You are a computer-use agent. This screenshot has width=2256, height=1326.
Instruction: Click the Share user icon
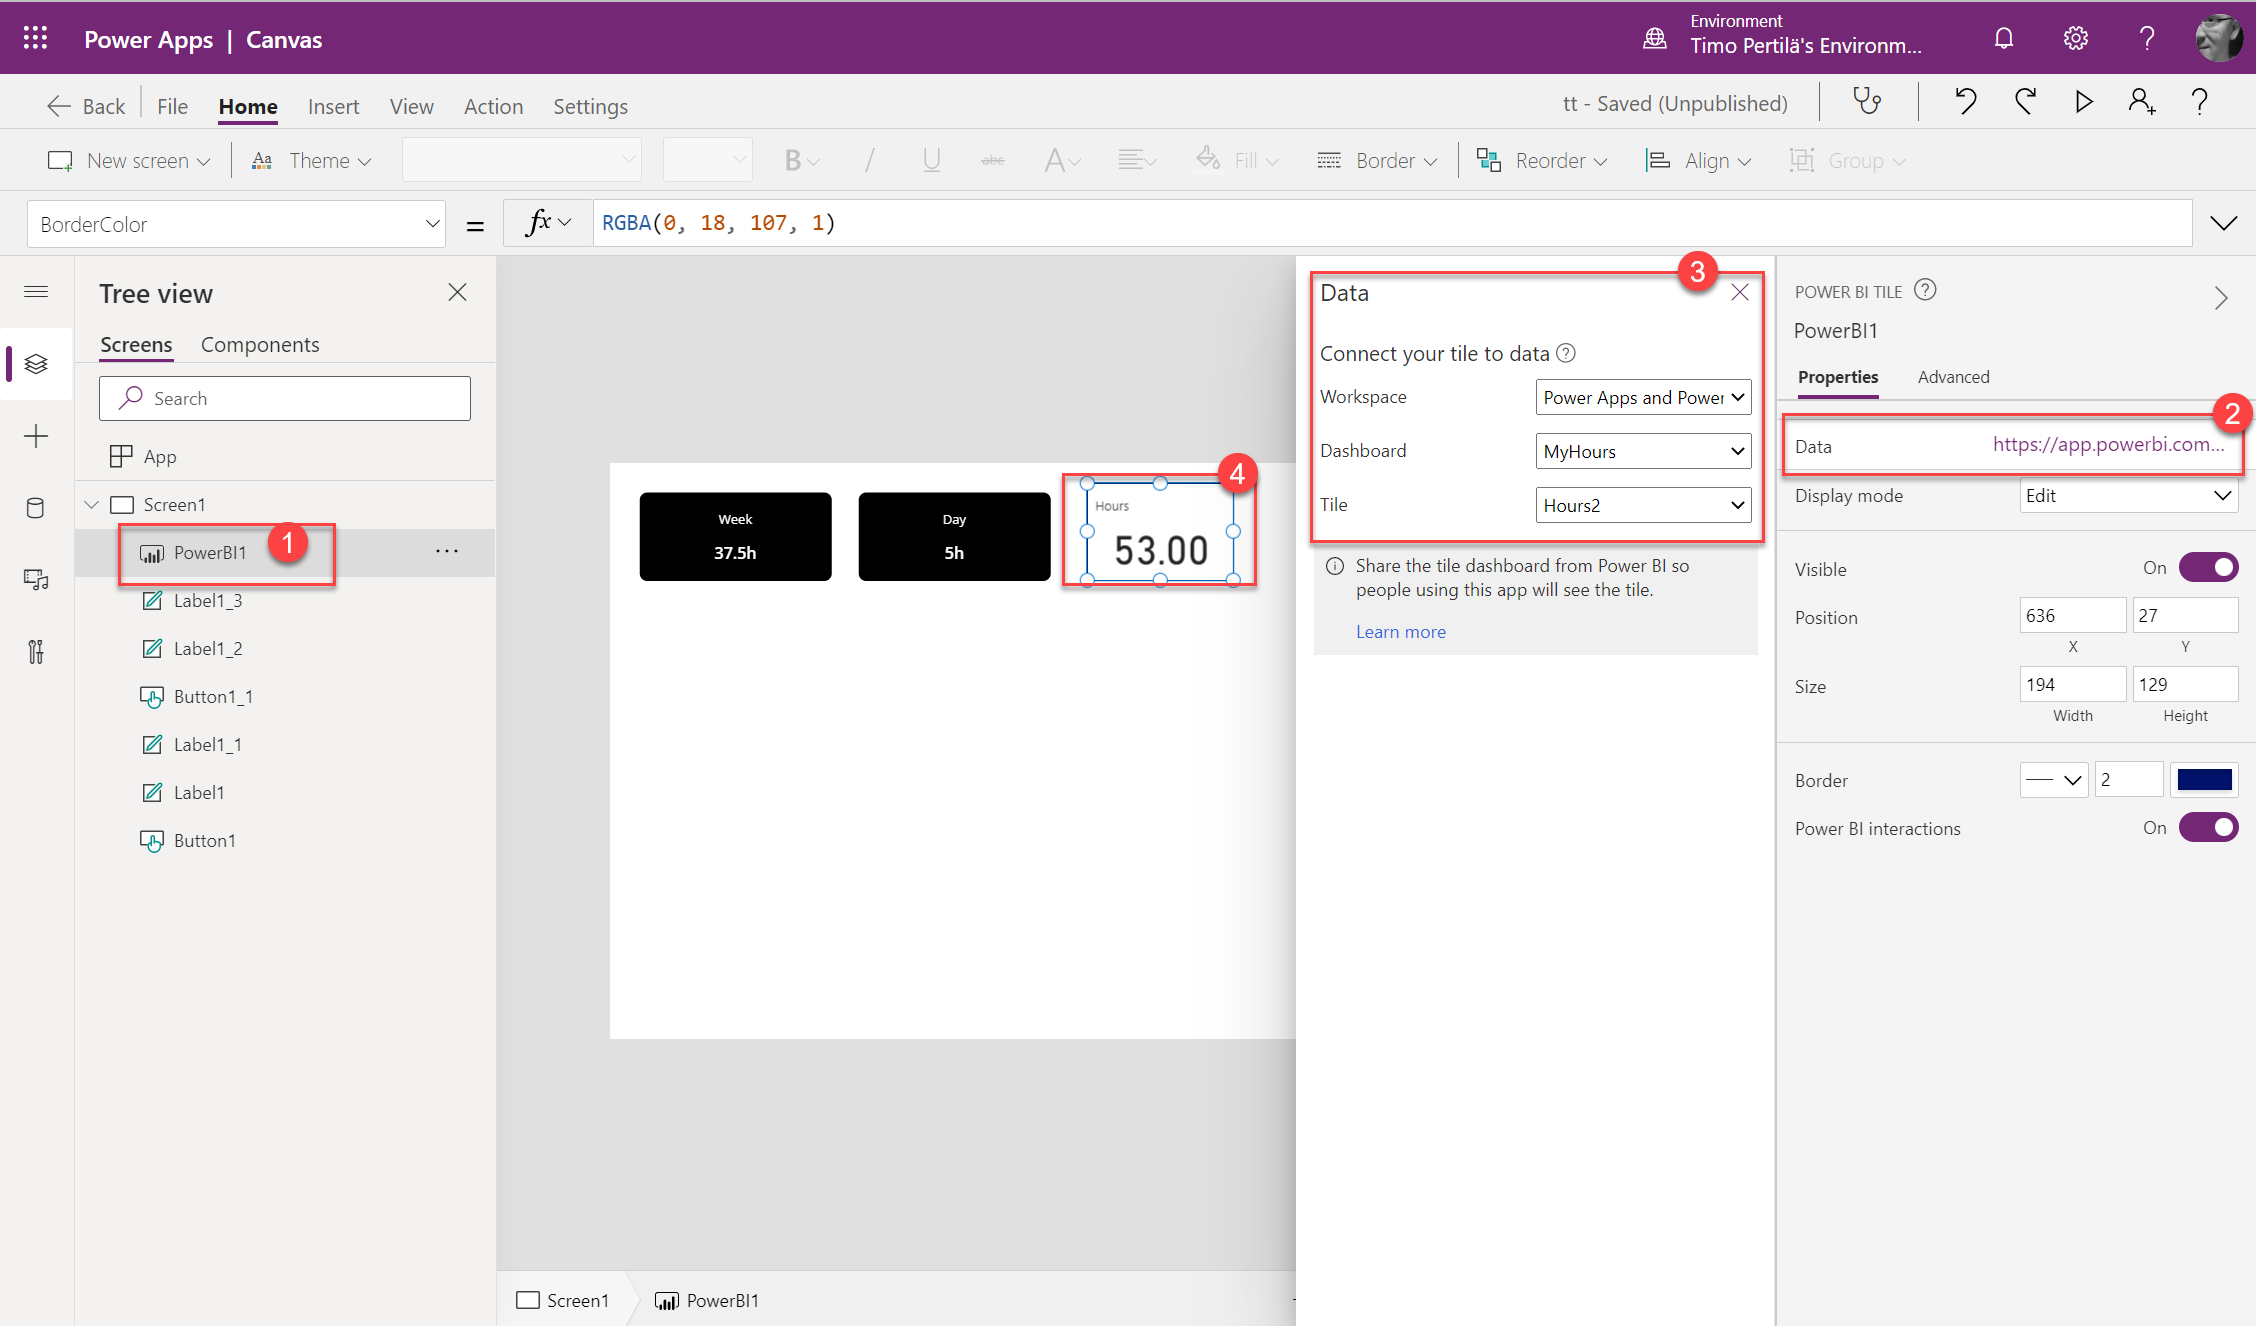click(2141, 101)
